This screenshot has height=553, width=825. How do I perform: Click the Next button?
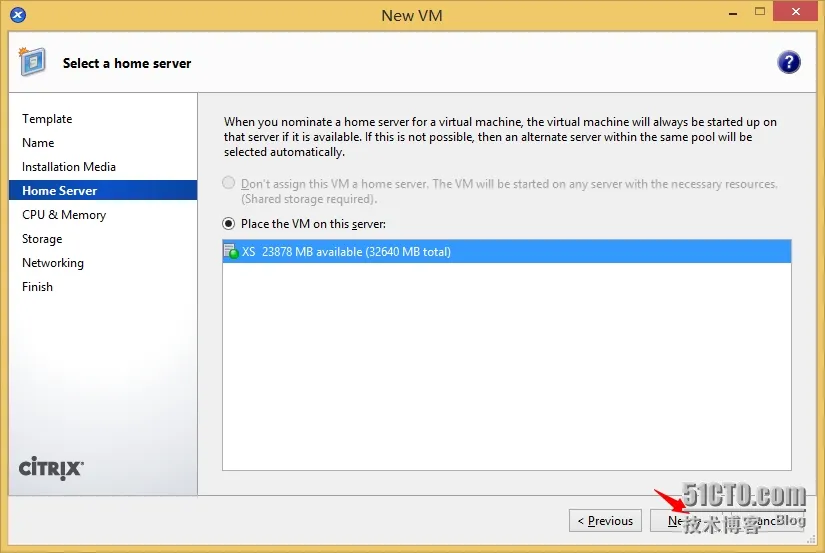pos(686,521)
